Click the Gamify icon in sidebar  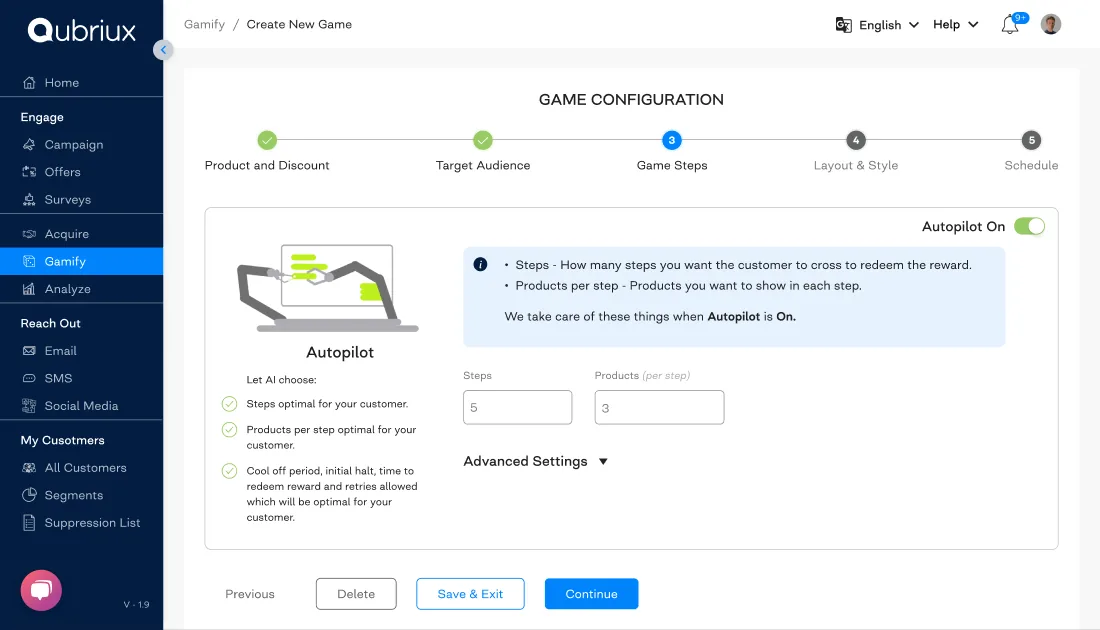(29, 261)
